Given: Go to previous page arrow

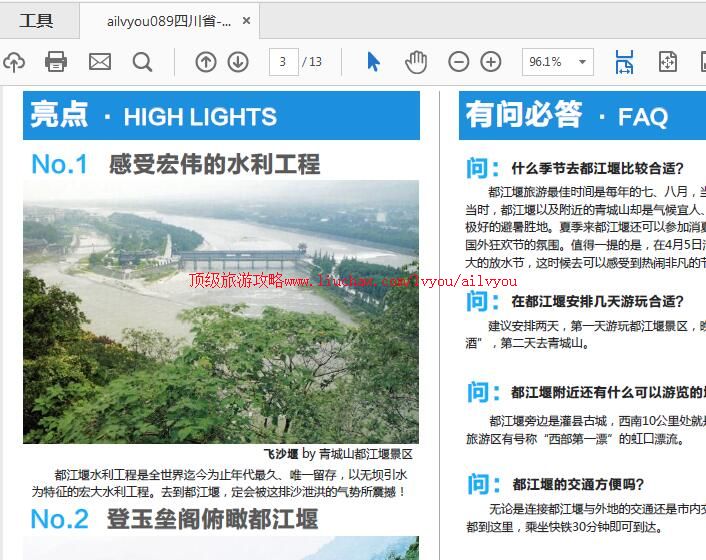Looking at the screenshot, I should click(205, 62).
